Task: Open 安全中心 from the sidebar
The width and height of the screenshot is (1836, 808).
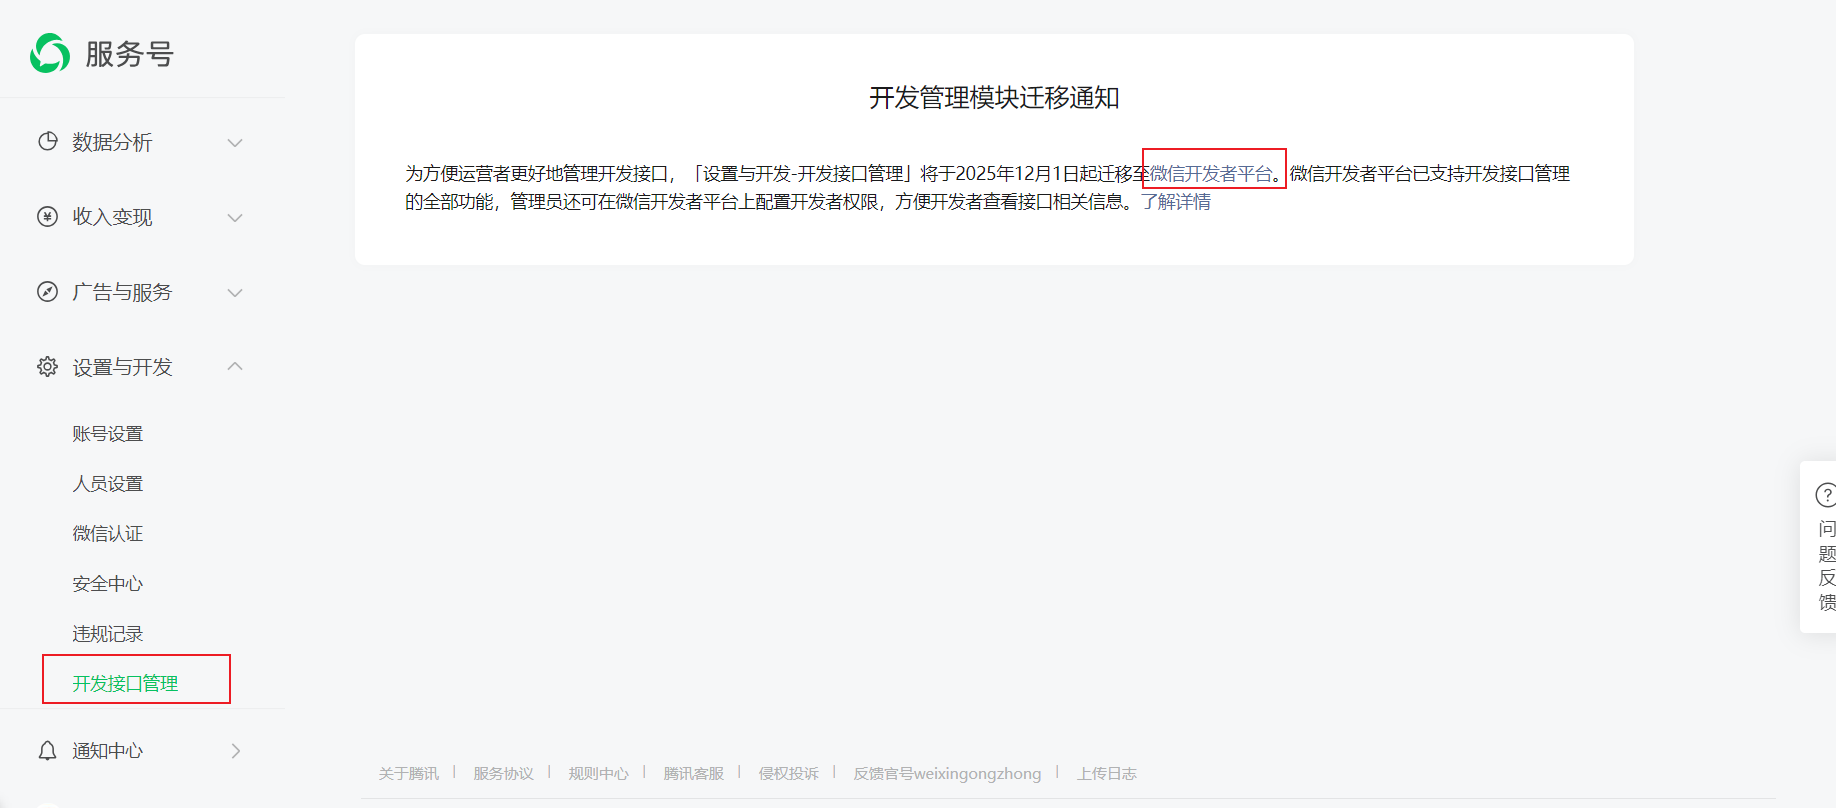Action: [x=108, y=584]
